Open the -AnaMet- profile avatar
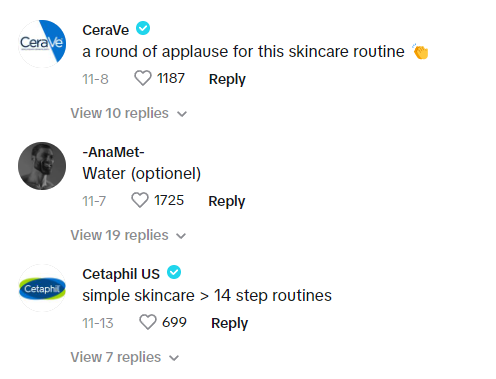 coord(42,166)
